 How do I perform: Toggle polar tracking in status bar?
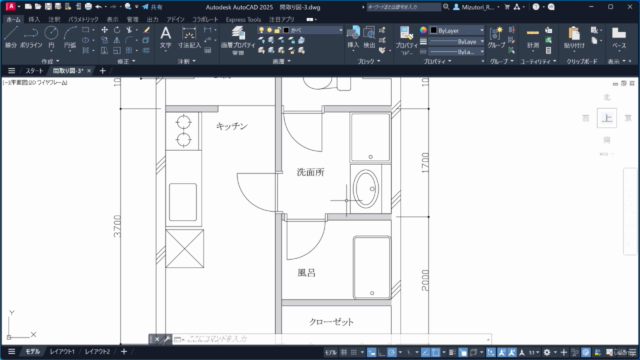pyautogui.click(x=392, y=352)
